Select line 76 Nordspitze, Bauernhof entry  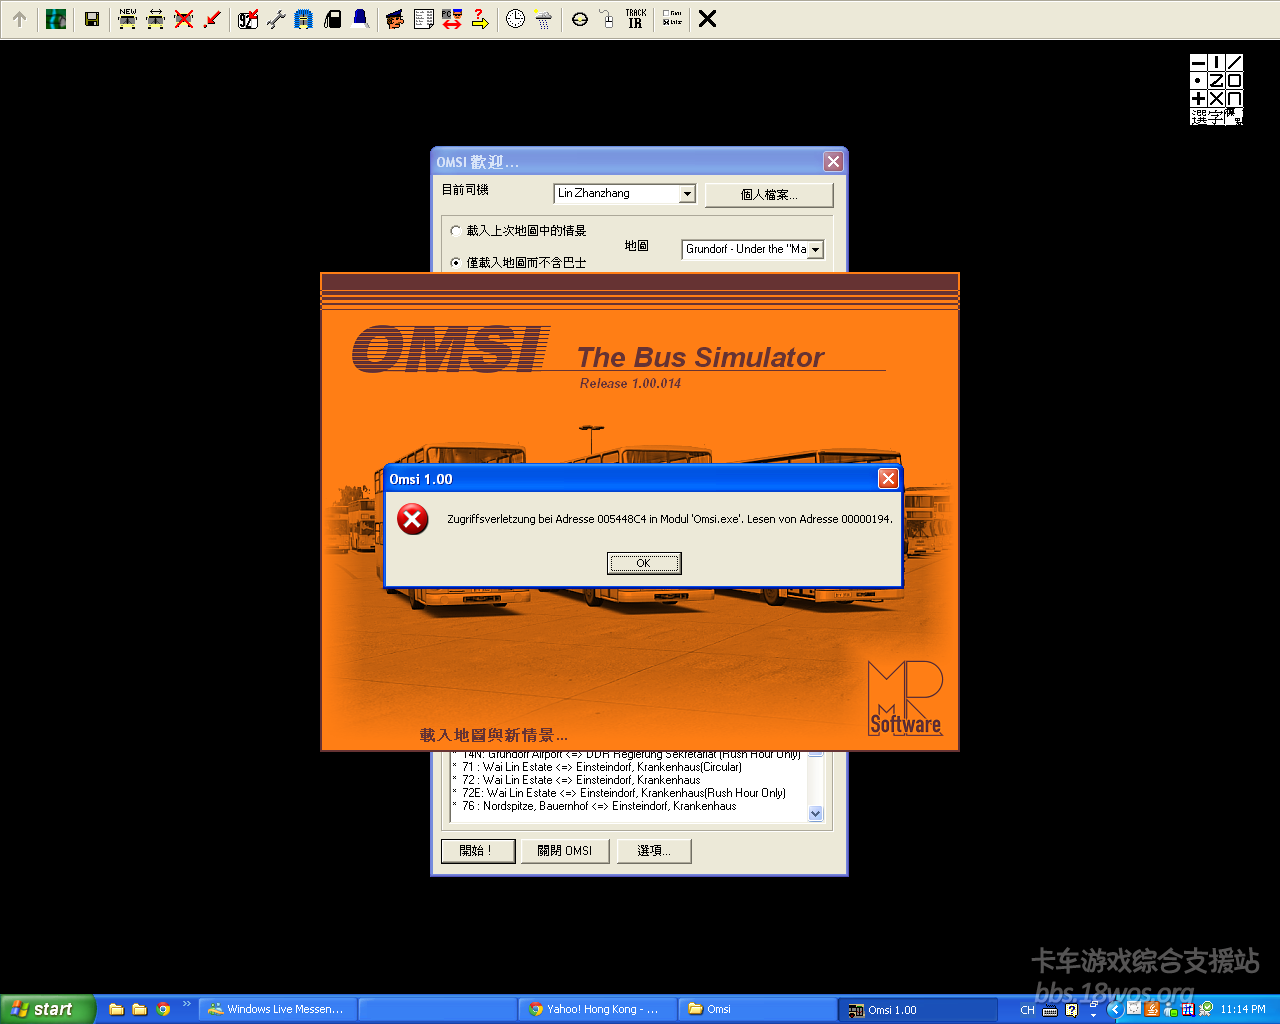click(594, 806)
